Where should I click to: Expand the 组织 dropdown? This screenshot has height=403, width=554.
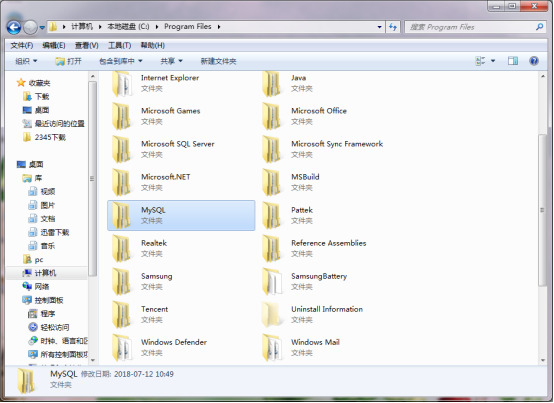(26, 61)
